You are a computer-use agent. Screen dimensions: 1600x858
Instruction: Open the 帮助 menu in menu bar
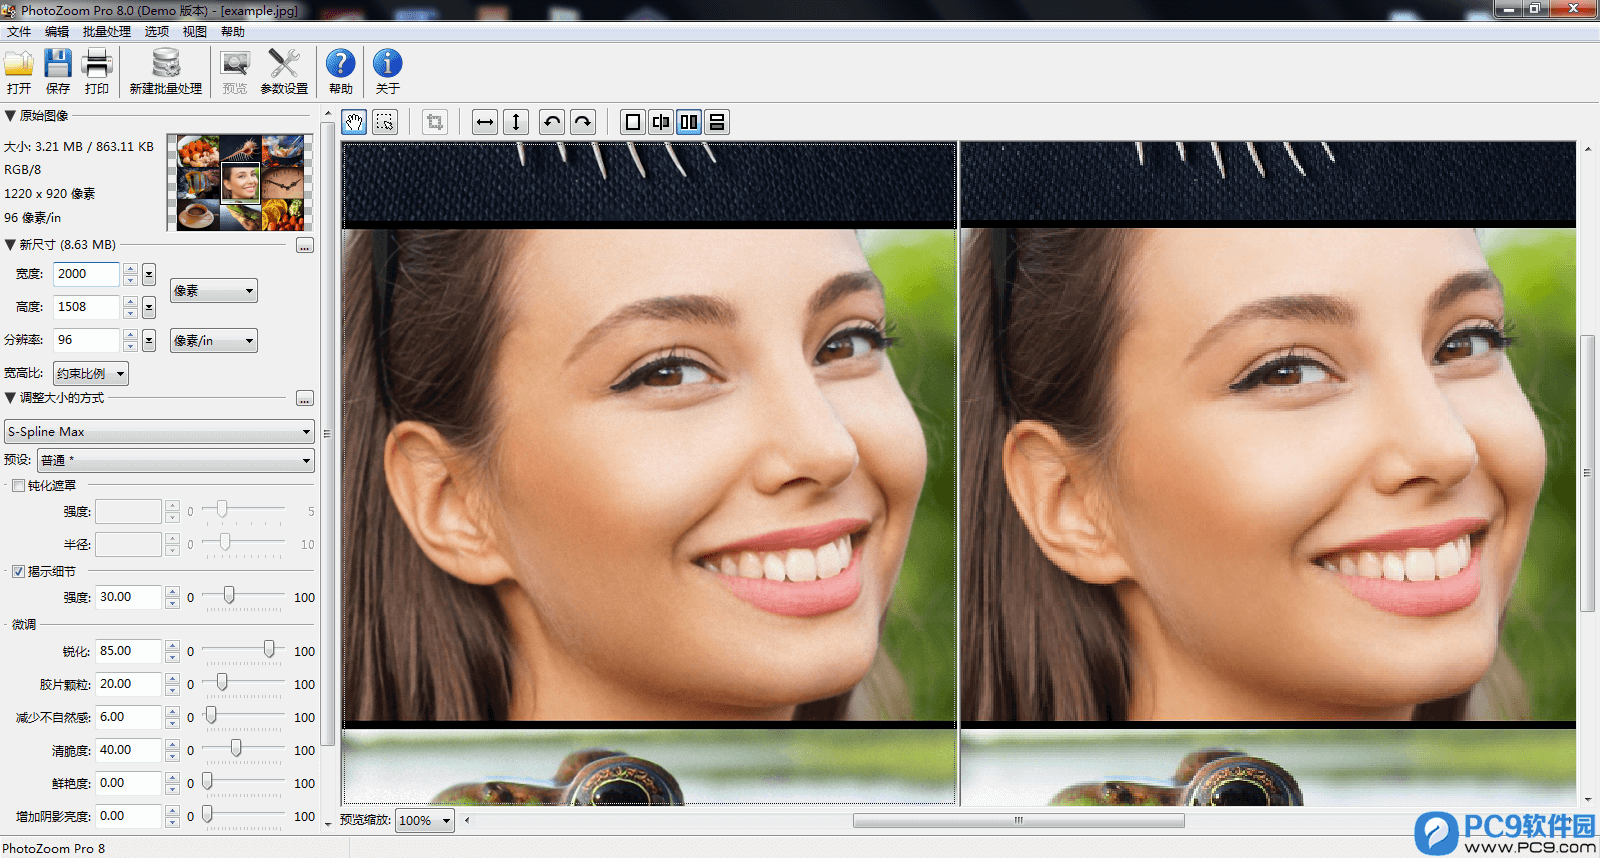[233, 32]
